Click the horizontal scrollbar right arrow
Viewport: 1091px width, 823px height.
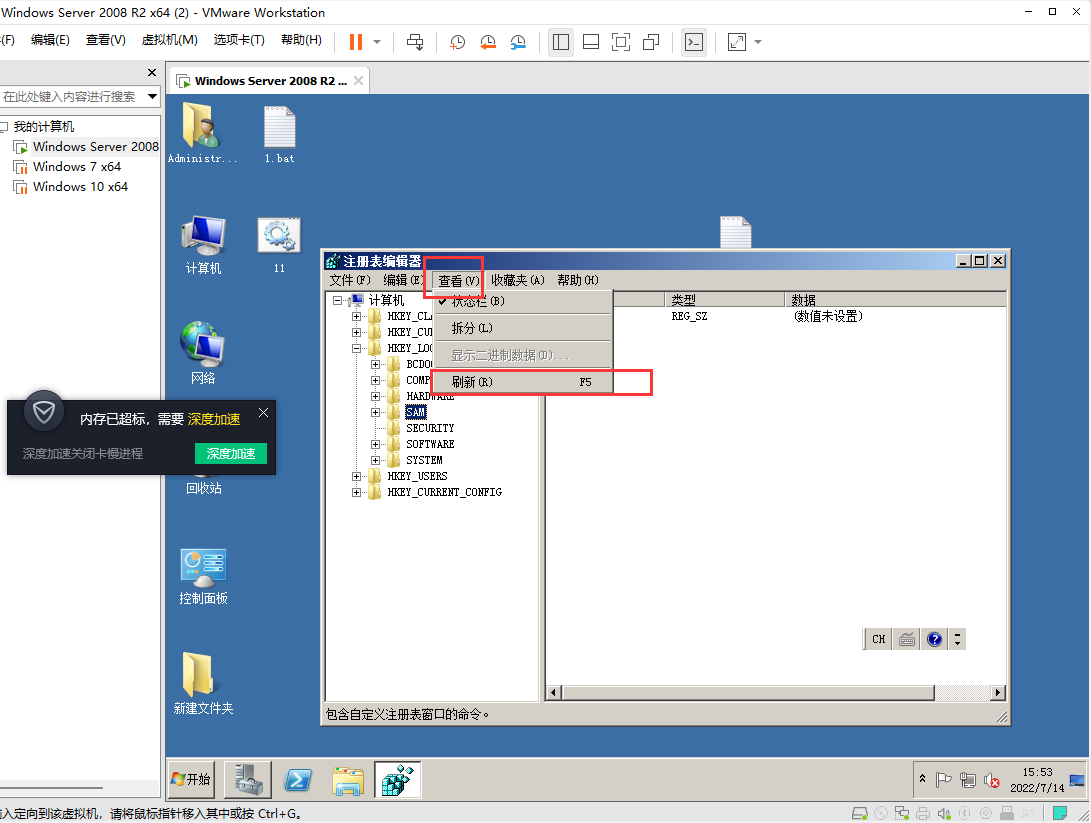tap(998, 692)
